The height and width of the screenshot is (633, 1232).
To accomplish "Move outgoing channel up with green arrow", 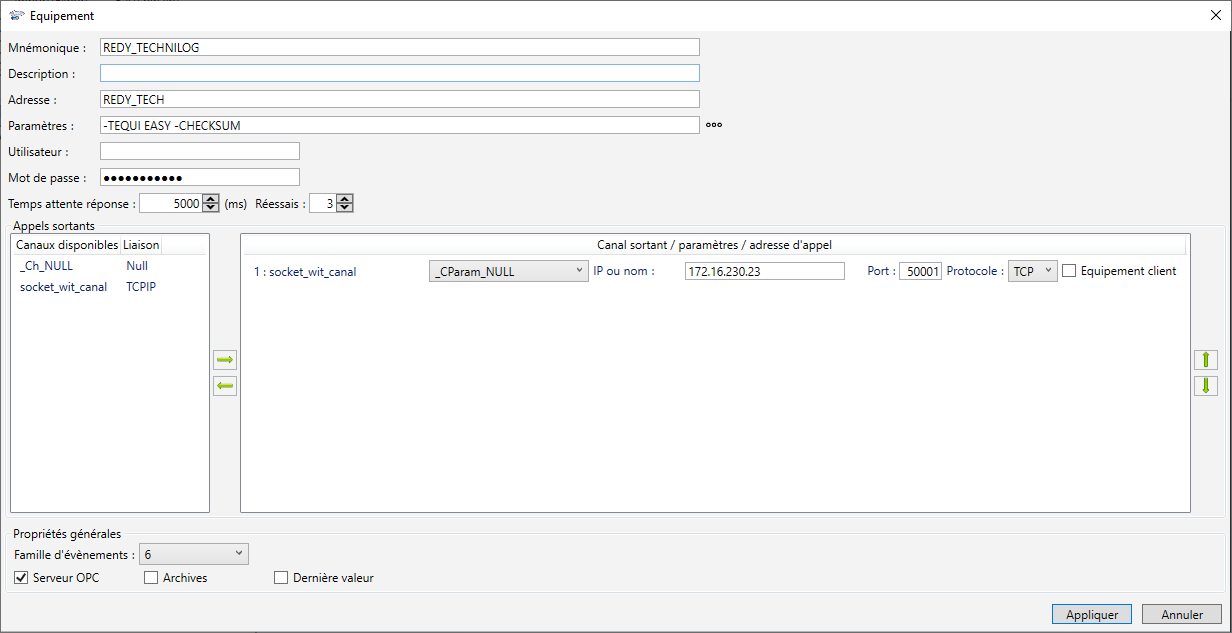I will point(1205,360).
